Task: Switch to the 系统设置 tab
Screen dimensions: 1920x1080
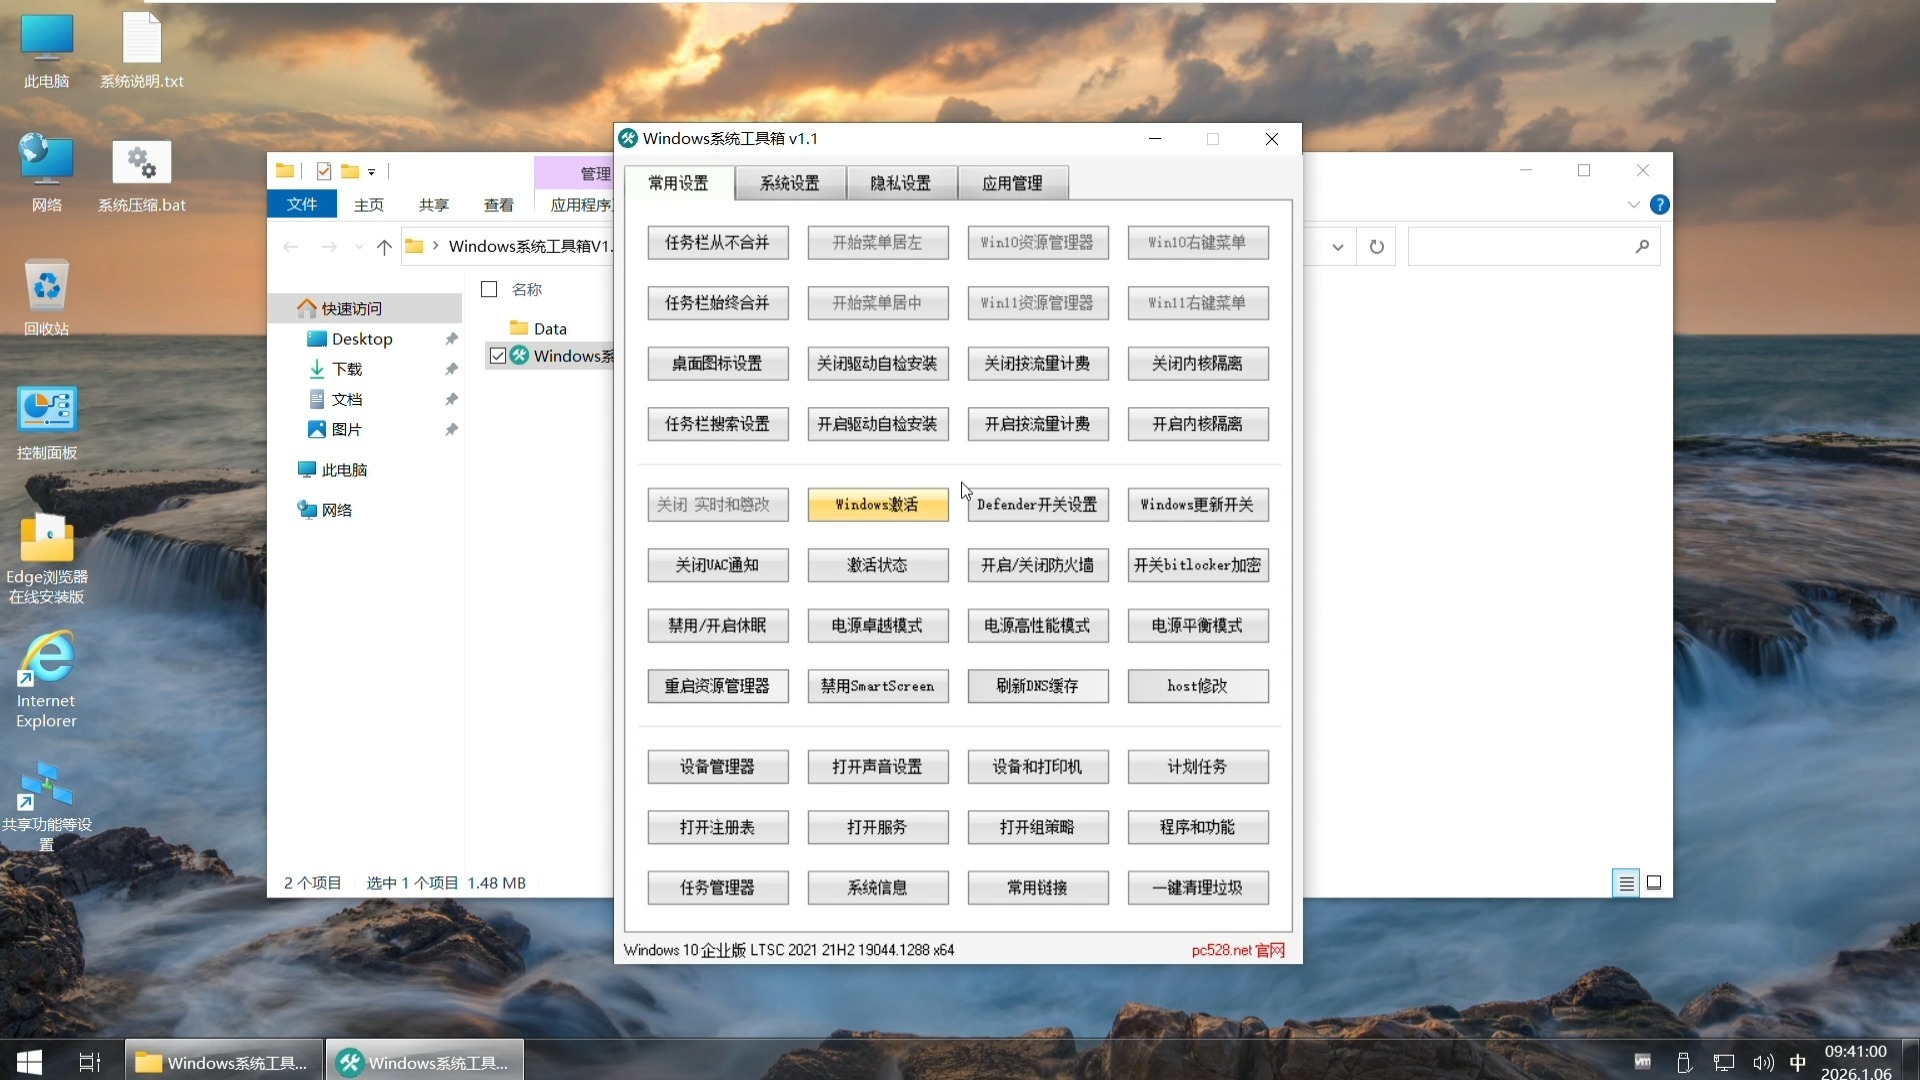Action: point(790,183)
